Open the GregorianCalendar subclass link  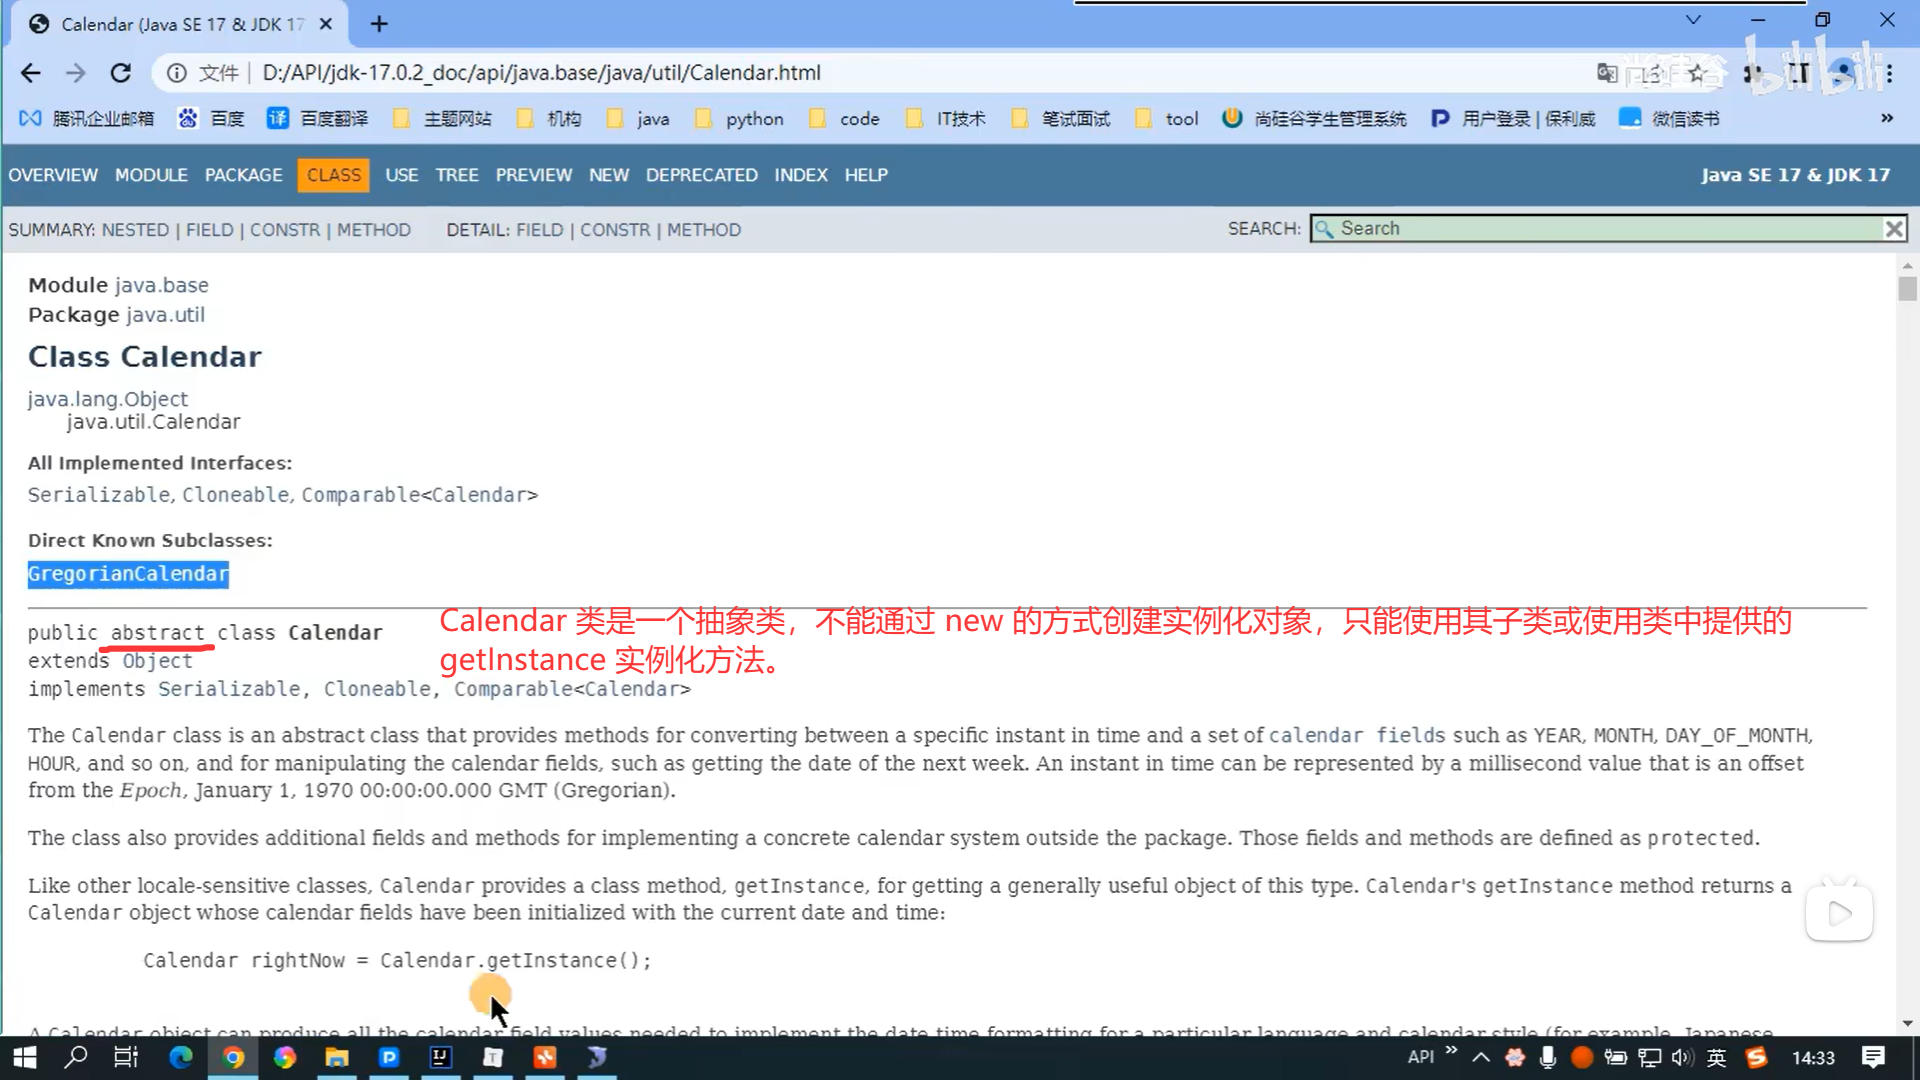128,574
